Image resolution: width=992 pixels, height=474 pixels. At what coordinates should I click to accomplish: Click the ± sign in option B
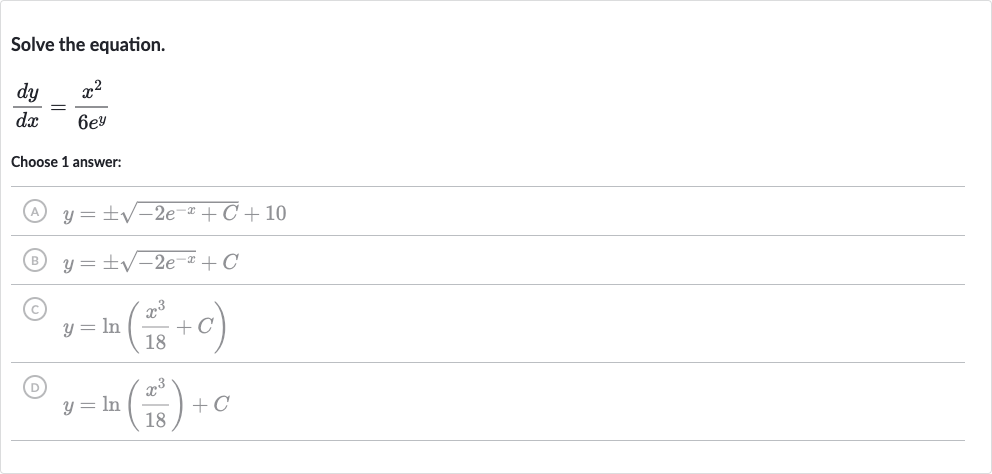(111, 263)
